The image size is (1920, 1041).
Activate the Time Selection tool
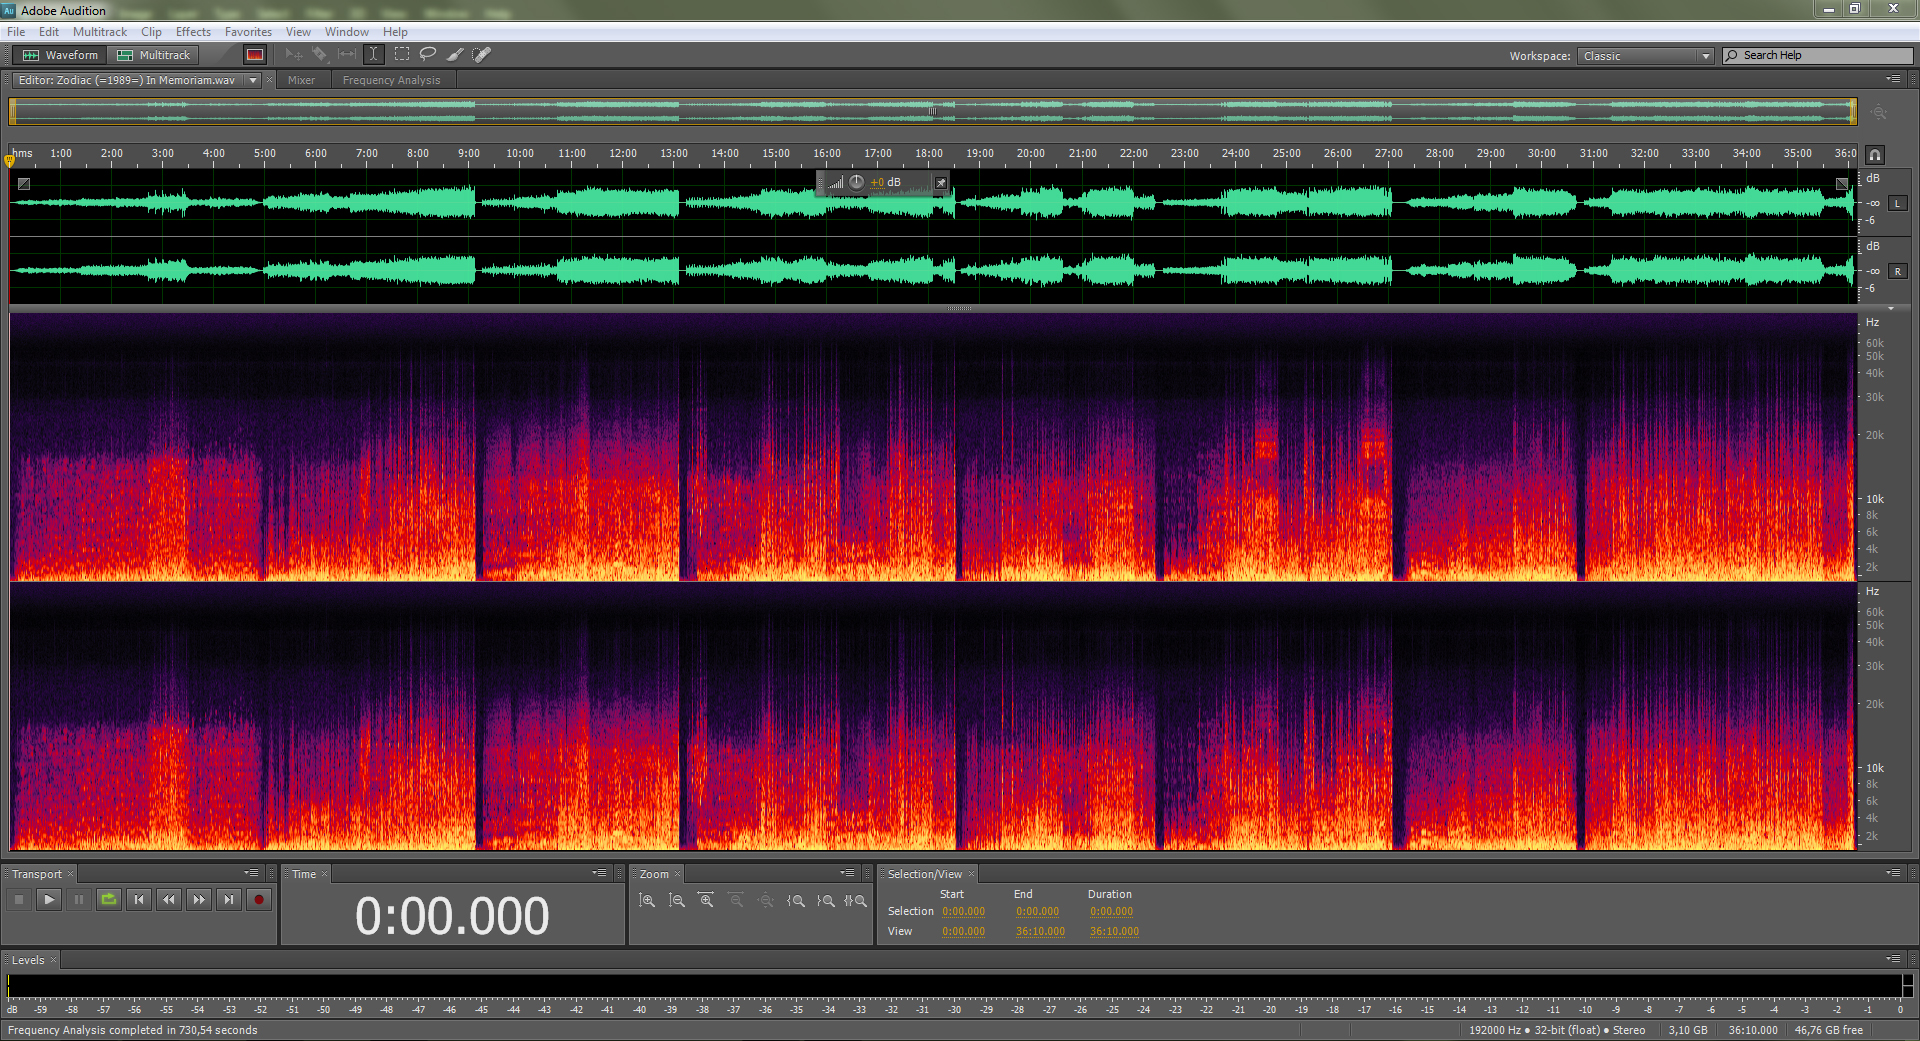pyautogui.click(x=374, y=54)
